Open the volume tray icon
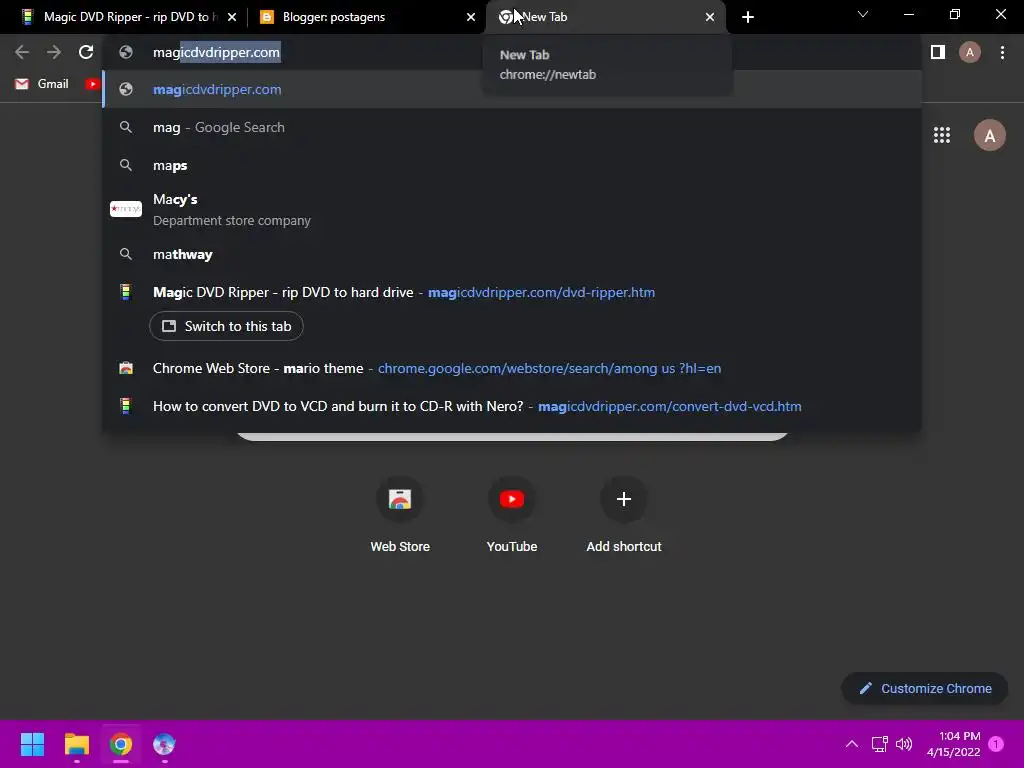The width and height of the screenshot is (1024, 768). click(x=904, y=744)
